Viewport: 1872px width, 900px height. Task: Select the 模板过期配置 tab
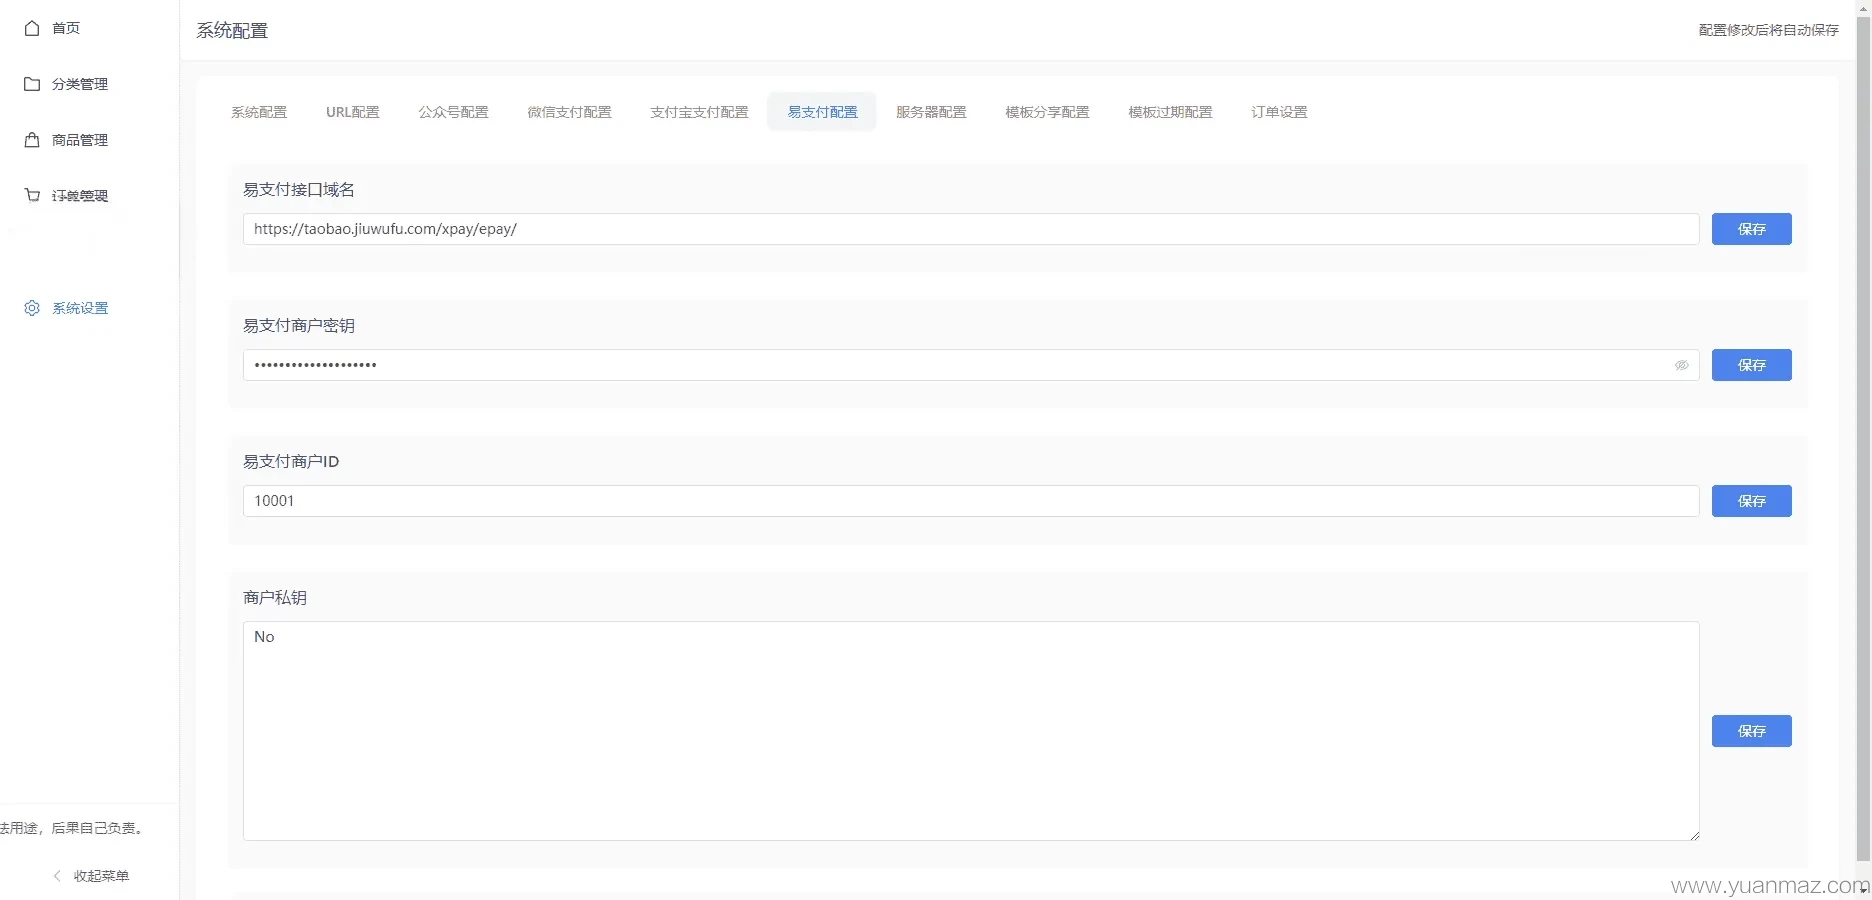click(1171, 112)
